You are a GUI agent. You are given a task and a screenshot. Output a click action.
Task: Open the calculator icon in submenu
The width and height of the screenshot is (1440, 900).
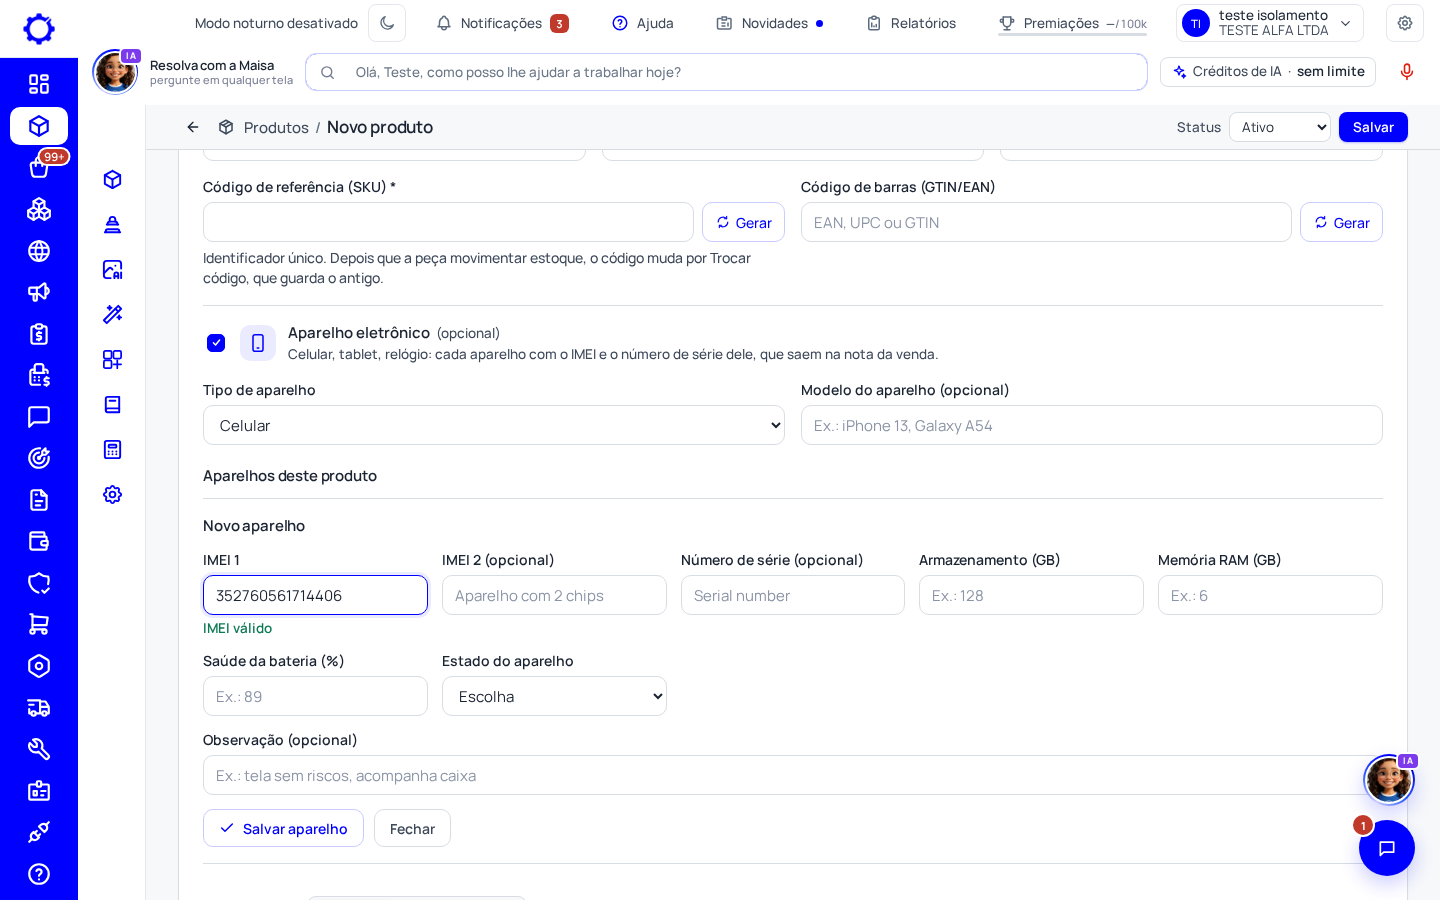pyautogui.click(x=112, y=449)
